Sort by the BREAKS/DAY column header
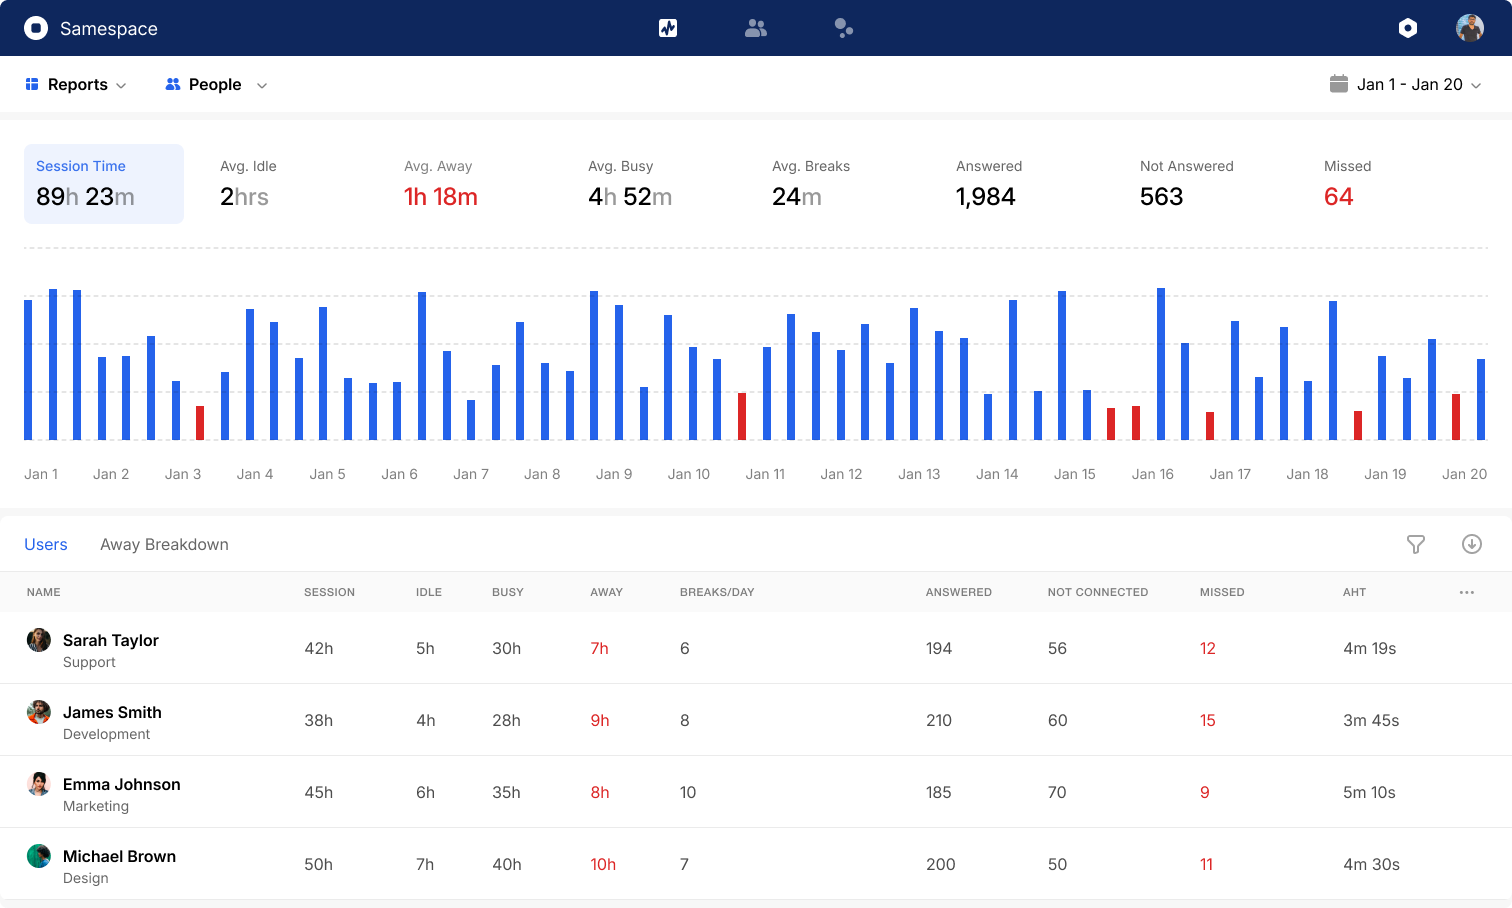 (x=717, y=592)
